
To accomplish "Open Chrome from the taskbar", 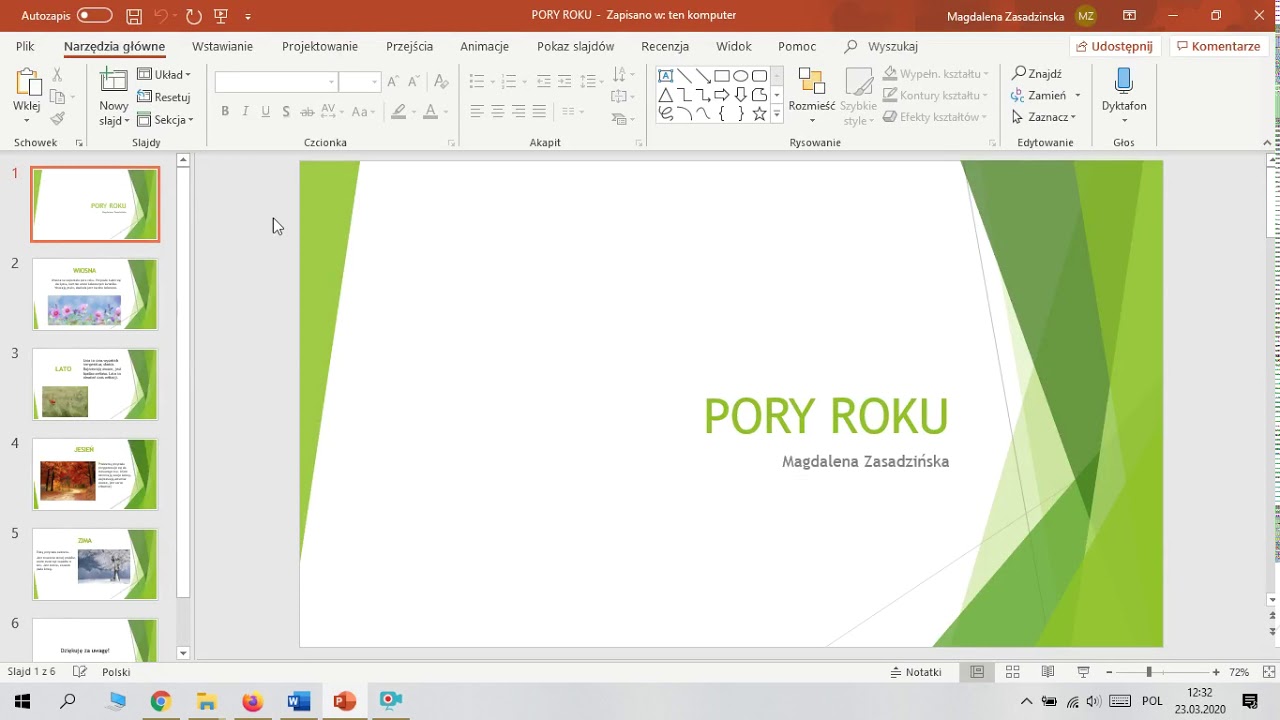I will click(x=161, y=701).
